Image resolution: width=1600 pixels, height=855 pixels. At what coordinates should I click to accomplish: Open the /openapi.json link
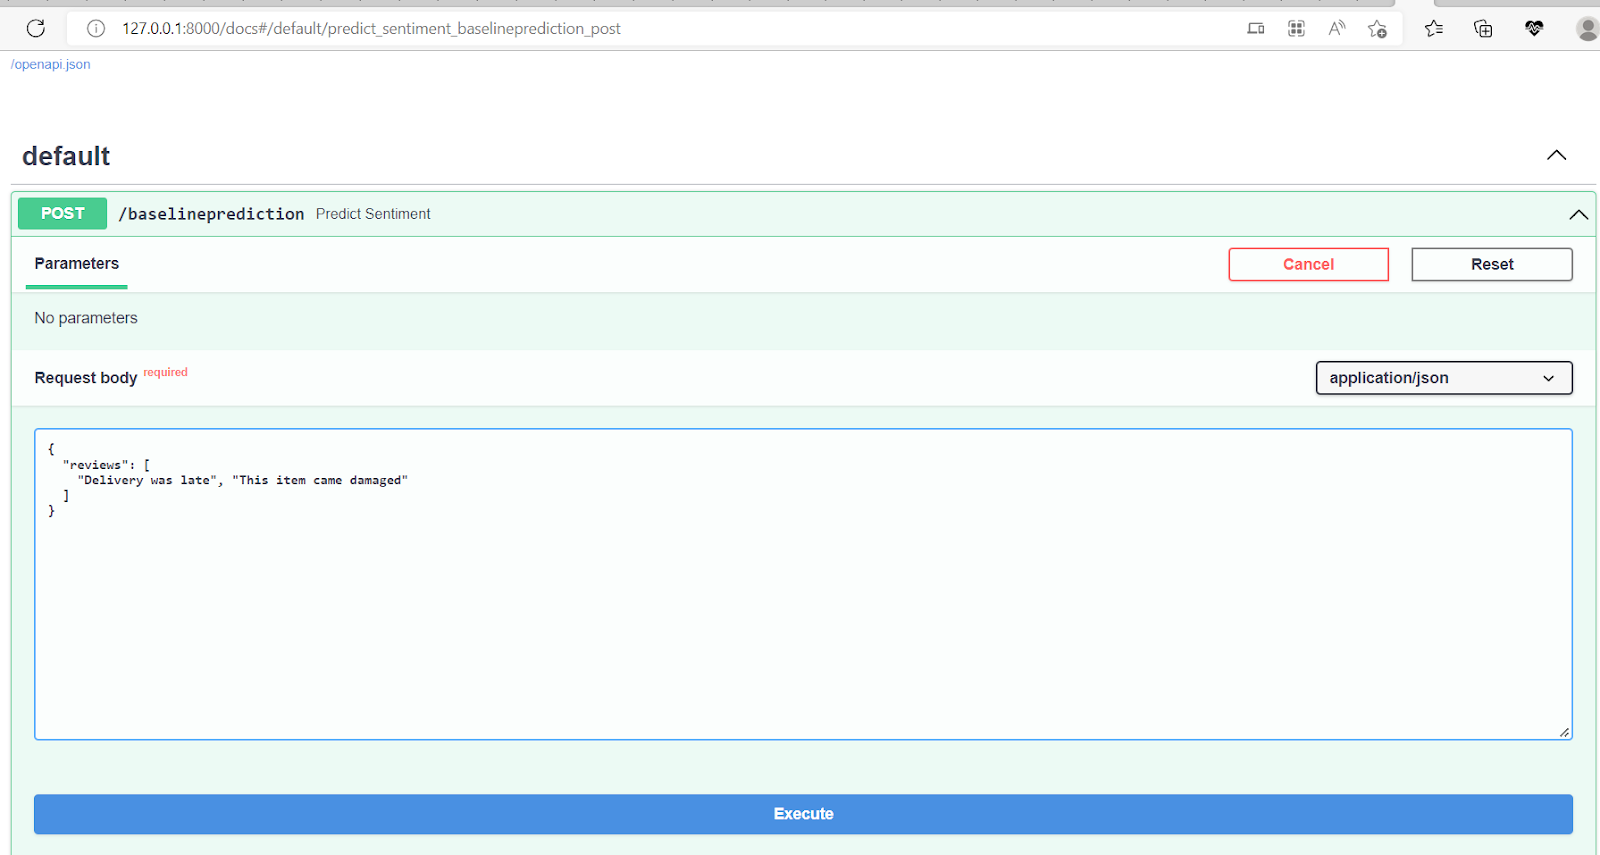(x=50, y=64)
